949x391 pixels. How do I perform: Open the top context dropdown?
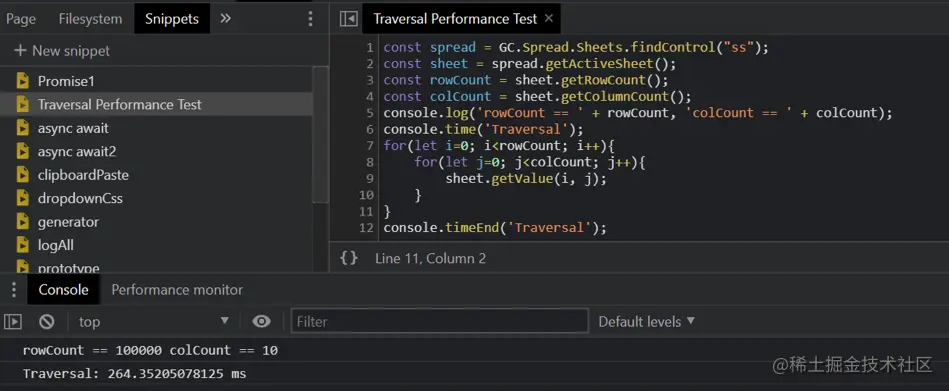154,321
